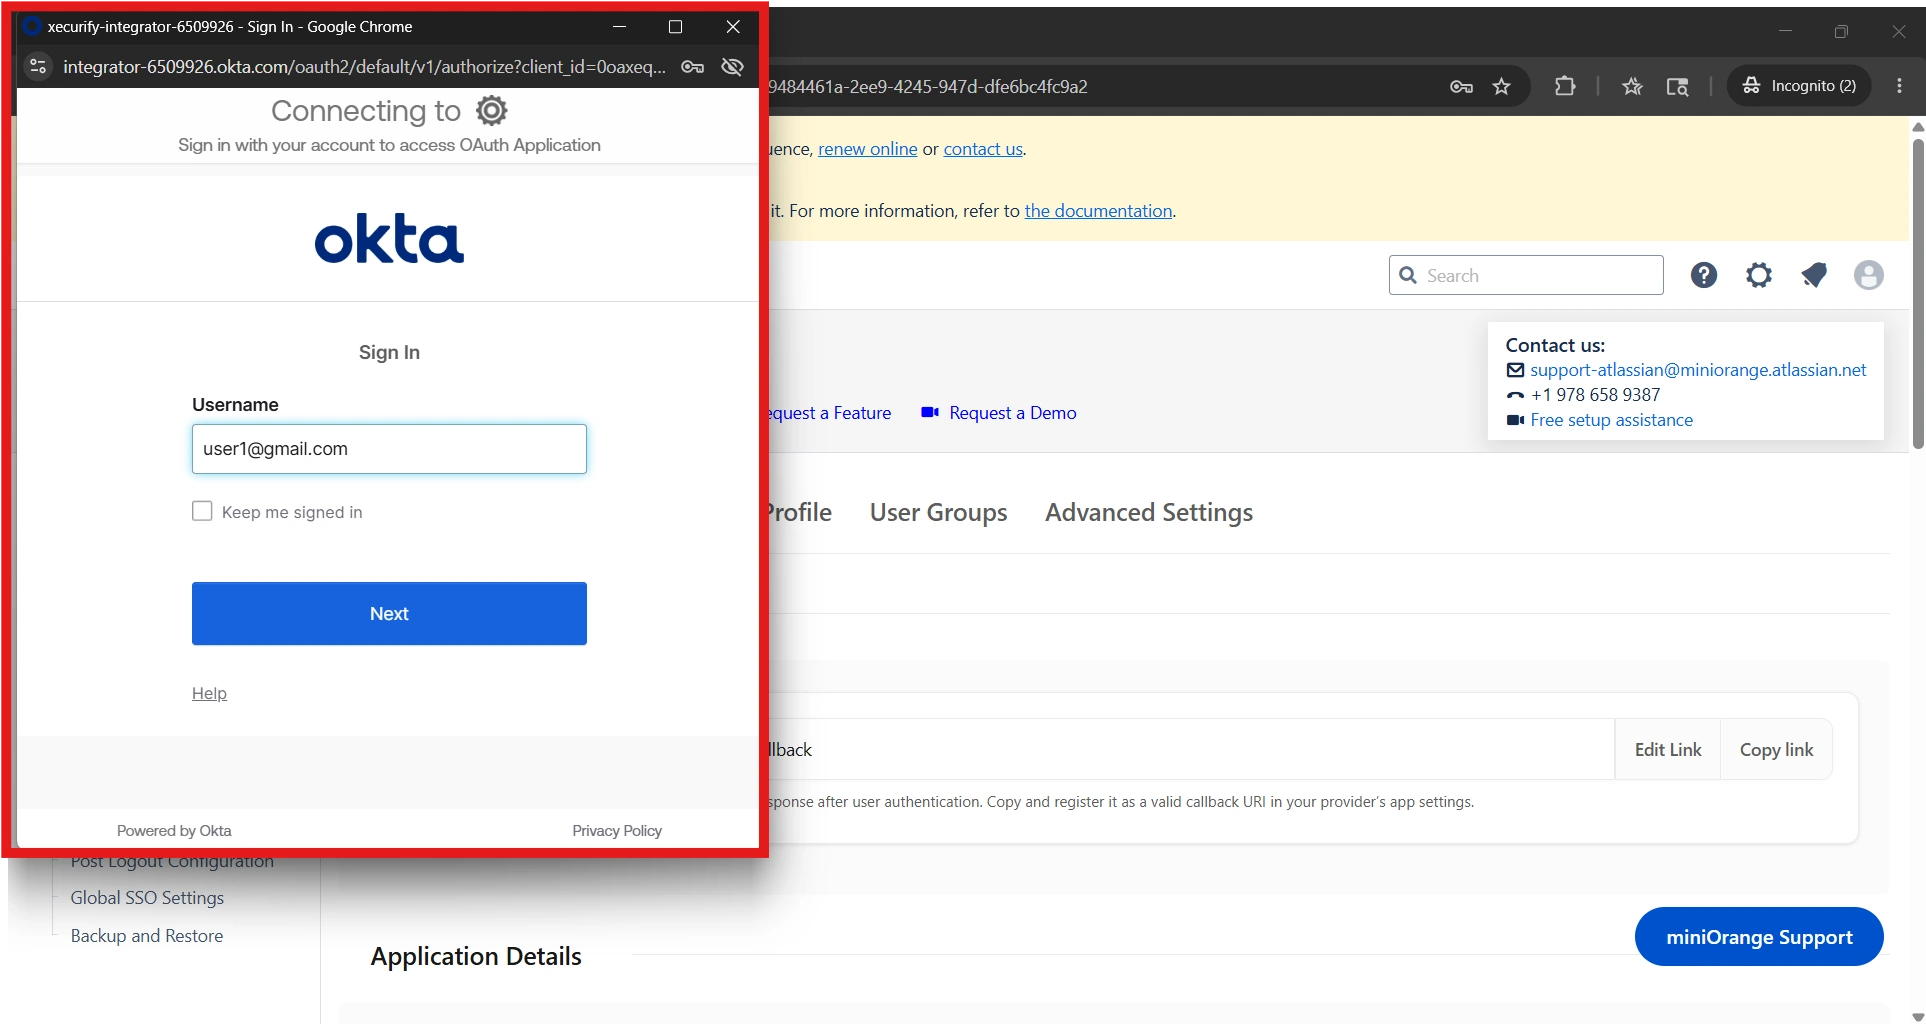
Task: Open the Jira administration gear icon
Action: coord(1759,275)
